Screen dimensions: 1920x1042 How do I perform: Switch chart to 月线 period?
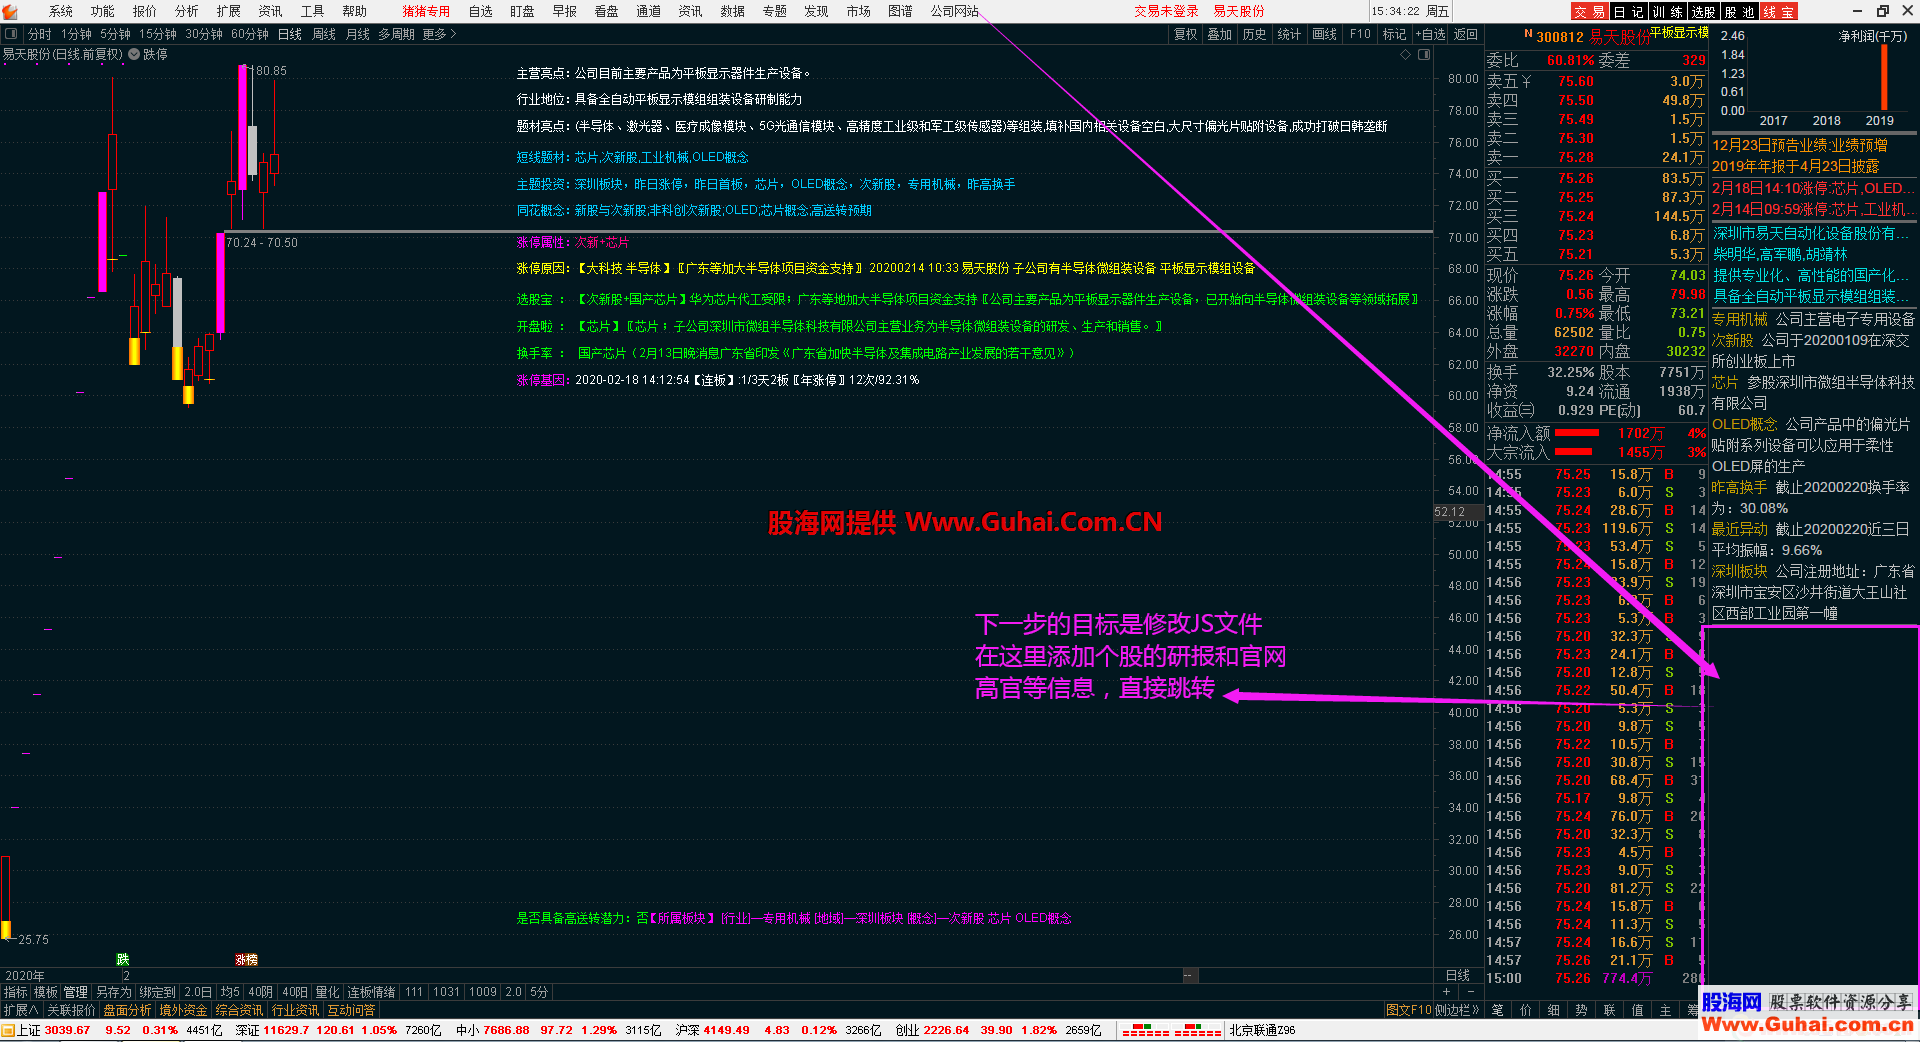[358, 34]
